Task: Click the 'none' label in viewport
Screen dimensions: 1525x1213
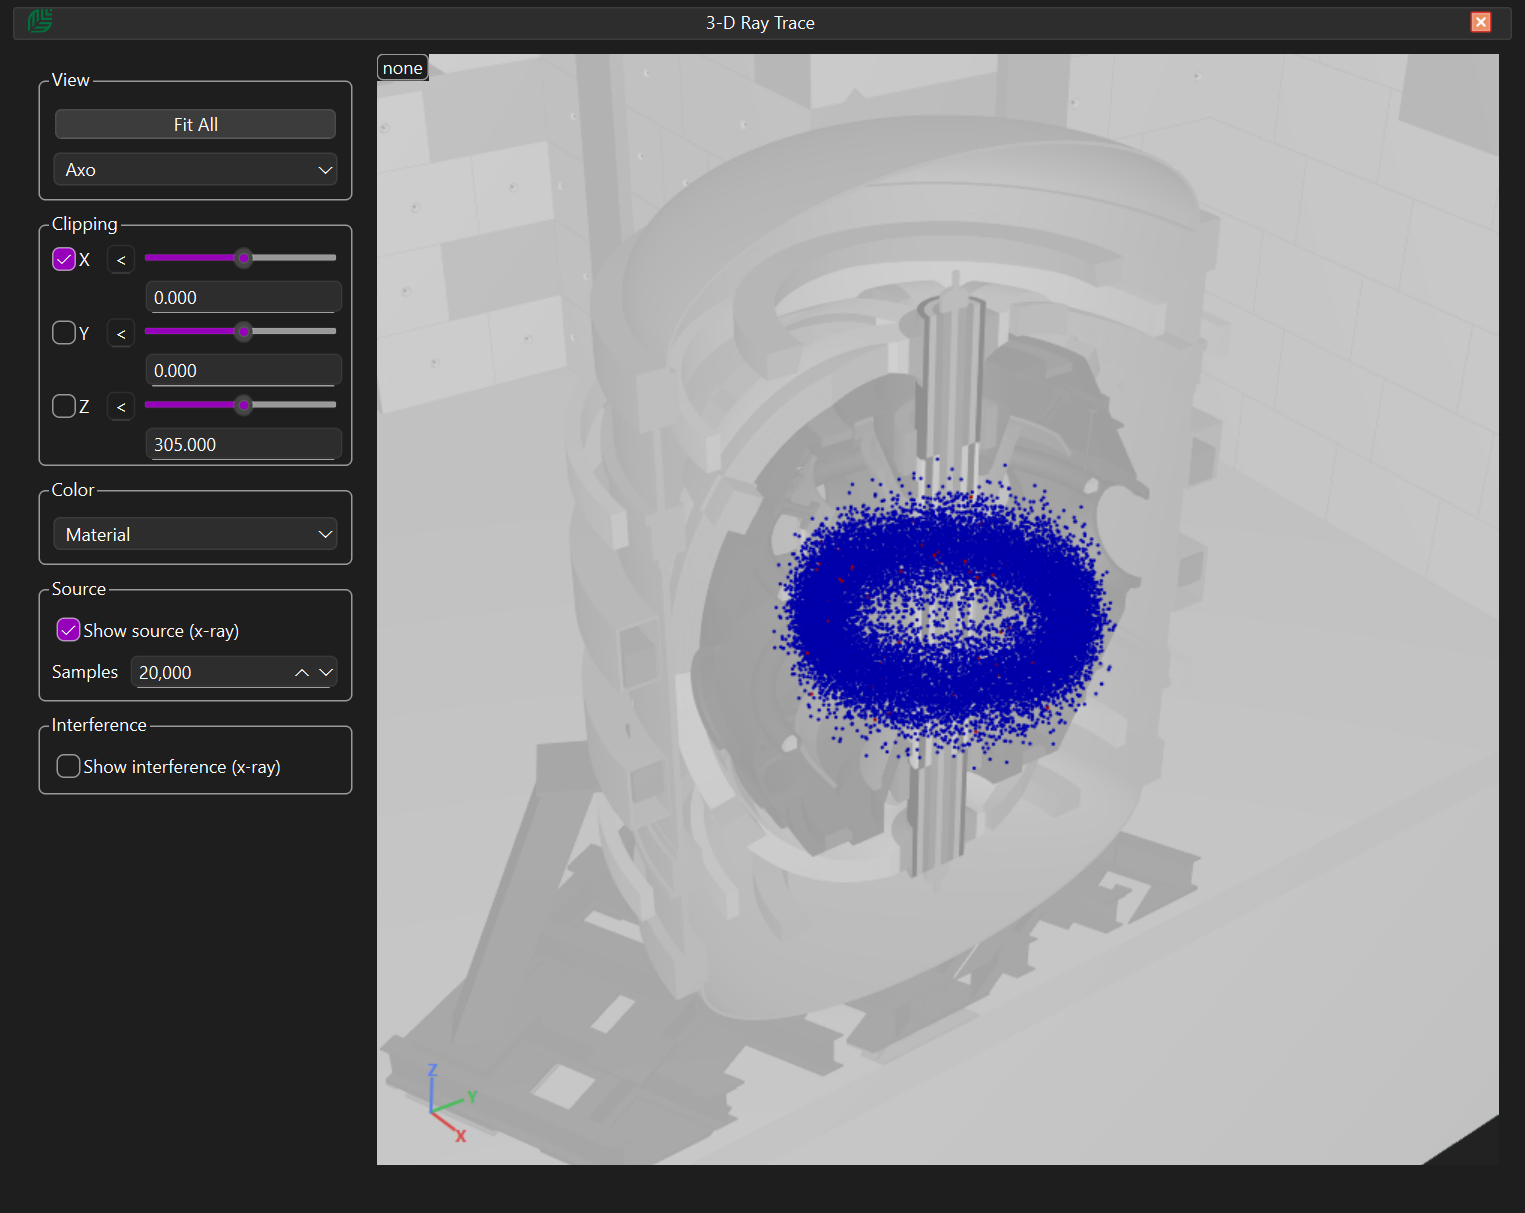Action: coord(403,68)
